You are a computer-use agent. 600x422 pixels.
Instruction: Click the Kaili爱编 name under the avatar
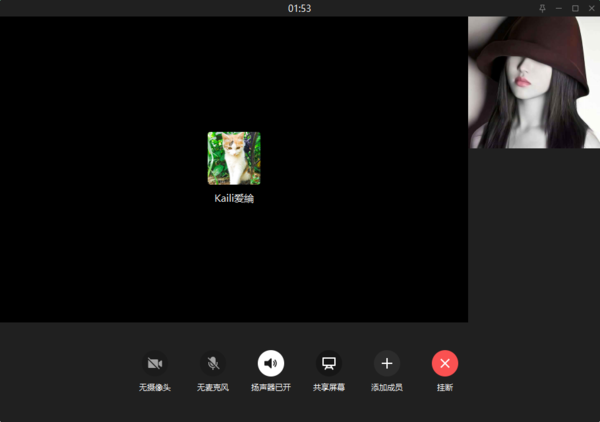[x=234, y=198]
